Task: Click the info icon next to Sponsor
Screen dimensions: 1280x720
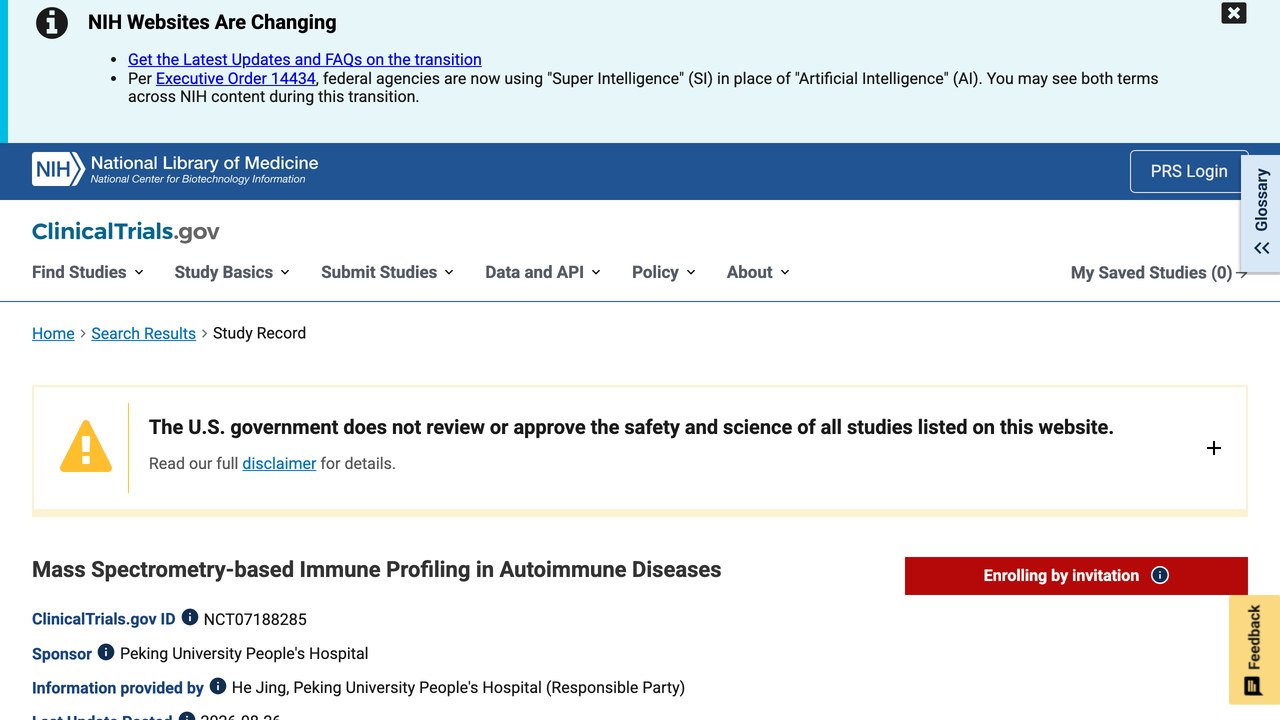Action: 106,652
